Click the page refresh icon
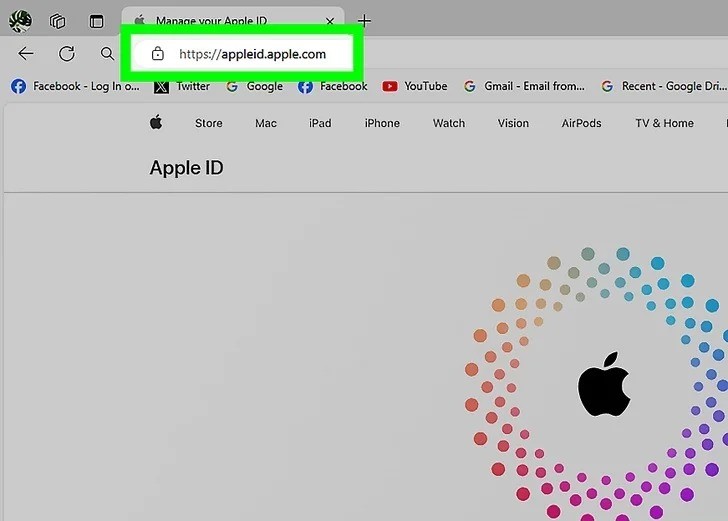Viewport: 728px width, 521px height. pyautogui.click(x=67, y=54)
